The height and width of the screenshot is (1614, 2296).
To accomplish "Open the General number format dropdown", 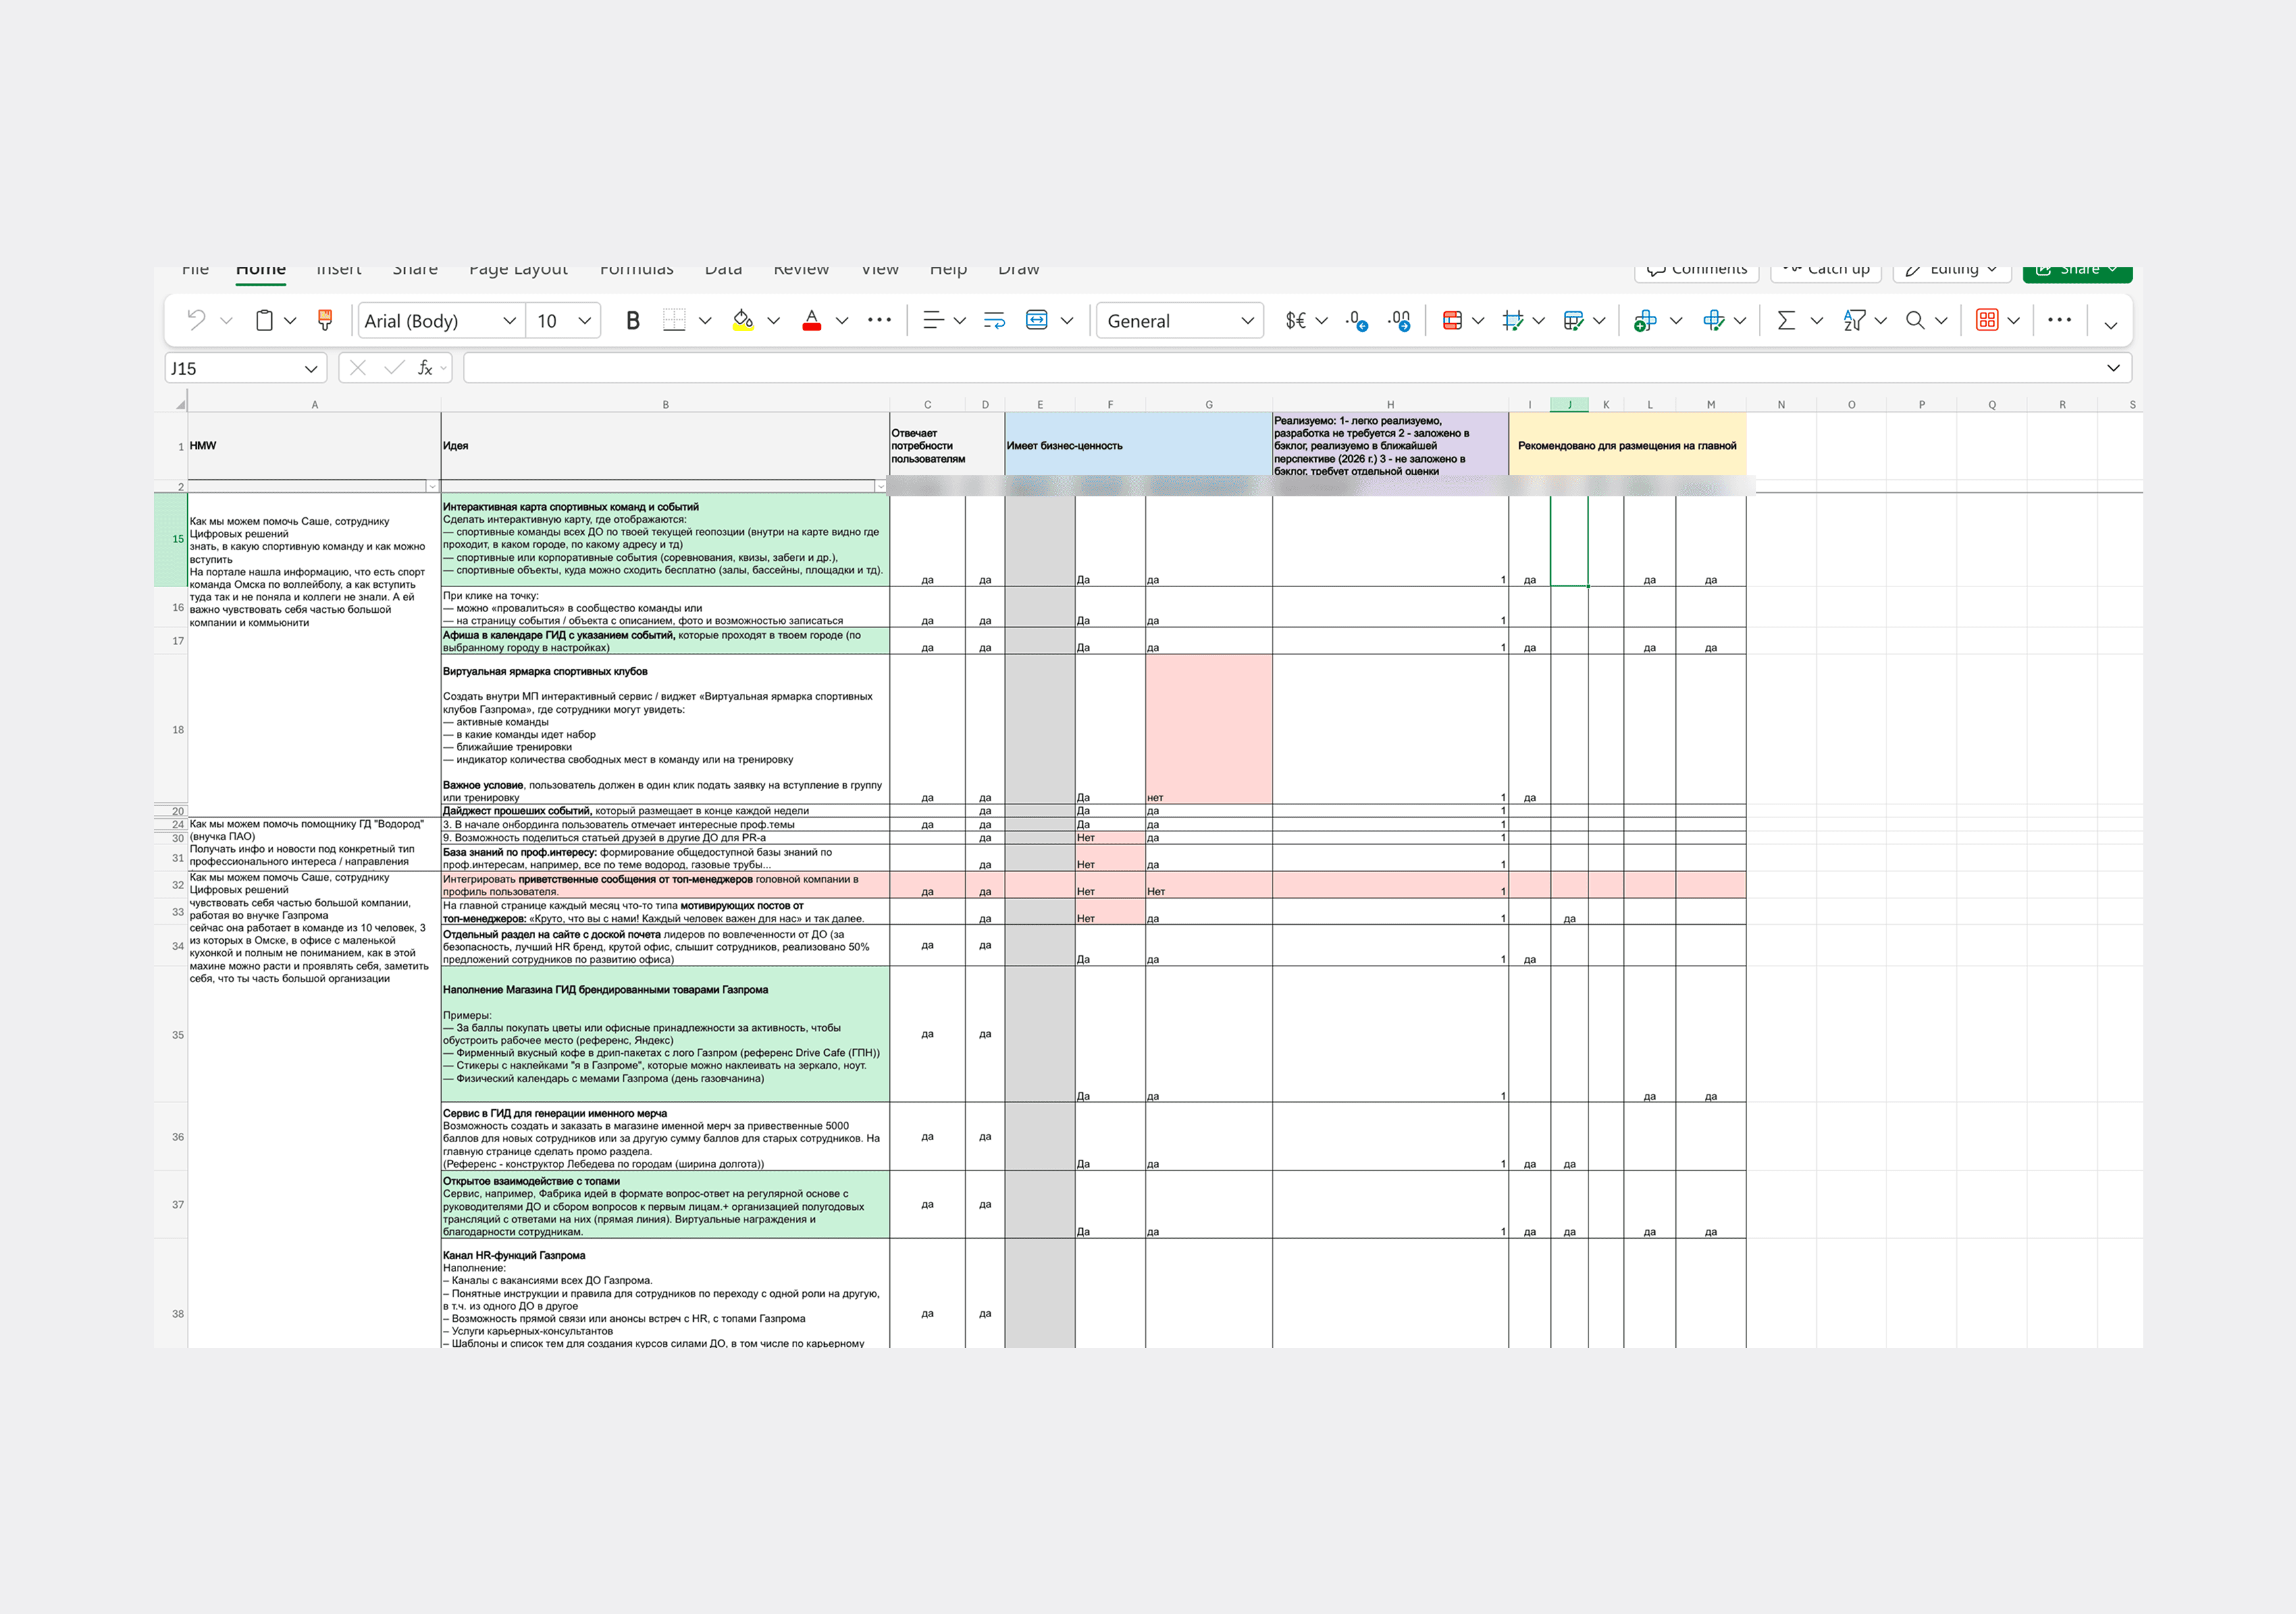I will [1247, 320].
